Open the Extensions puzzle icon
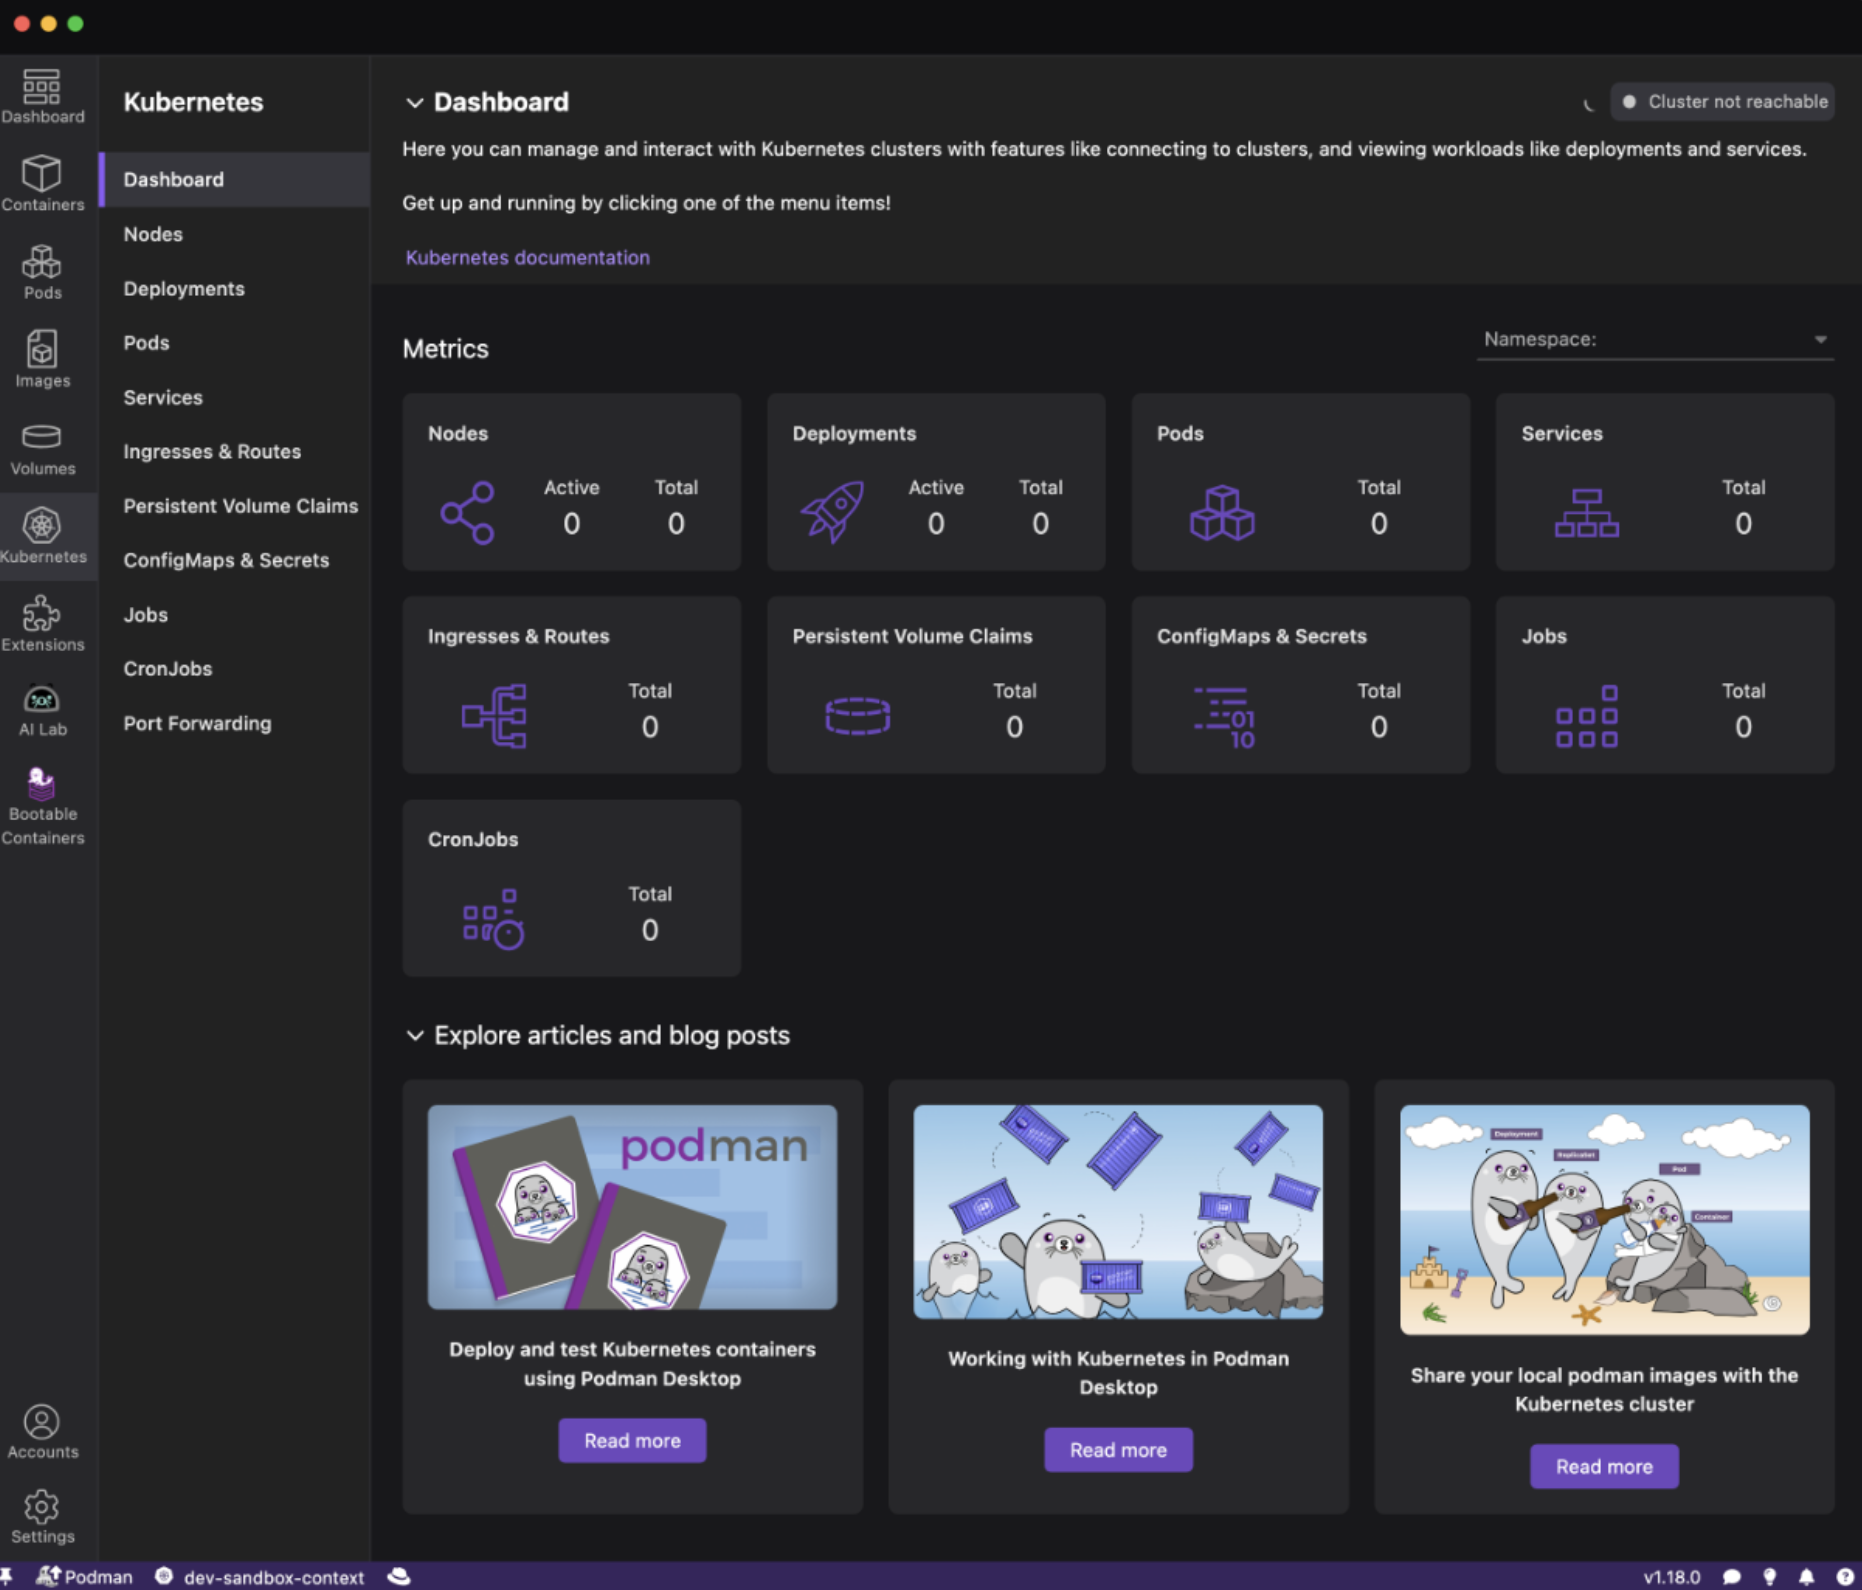Viewport: 1862px width, 1590px height. coord(42,624)
